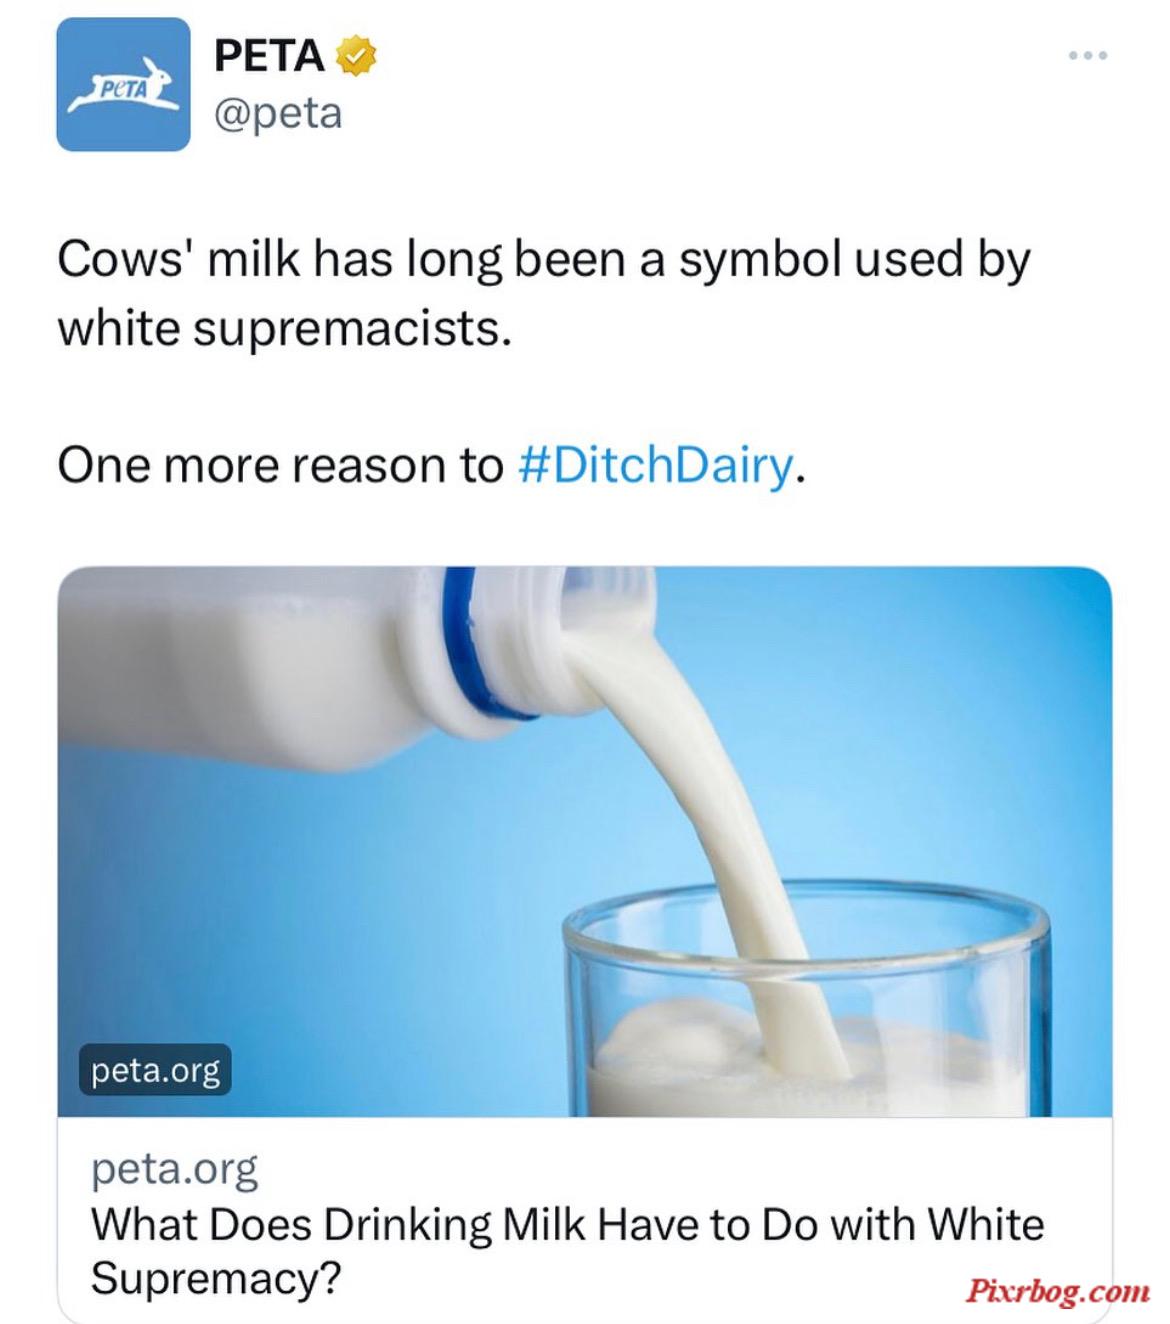This screenshot has width=1170, height=1324.
Task: Open the peta.org domain text below image
Action: tap(174, 1168)
